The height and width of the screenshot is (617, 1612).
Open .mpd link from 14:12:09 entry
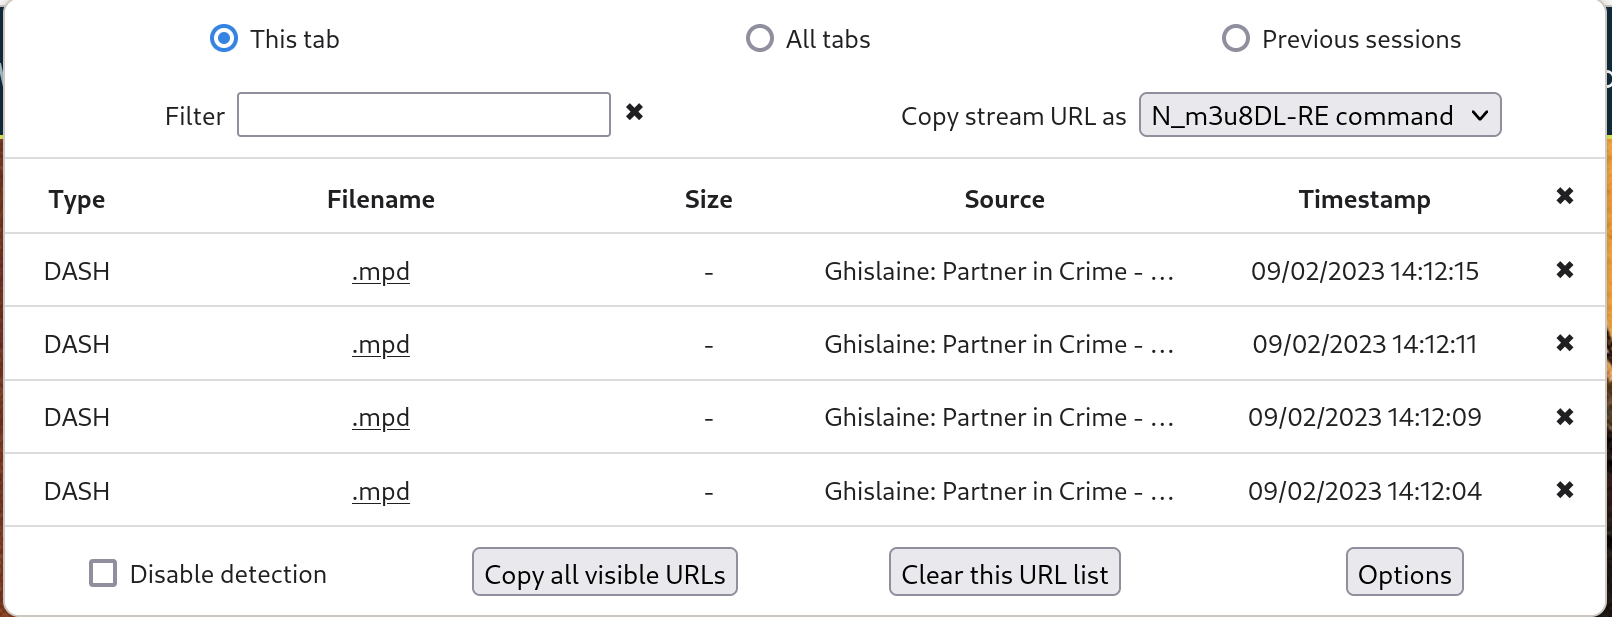[381, 418]
